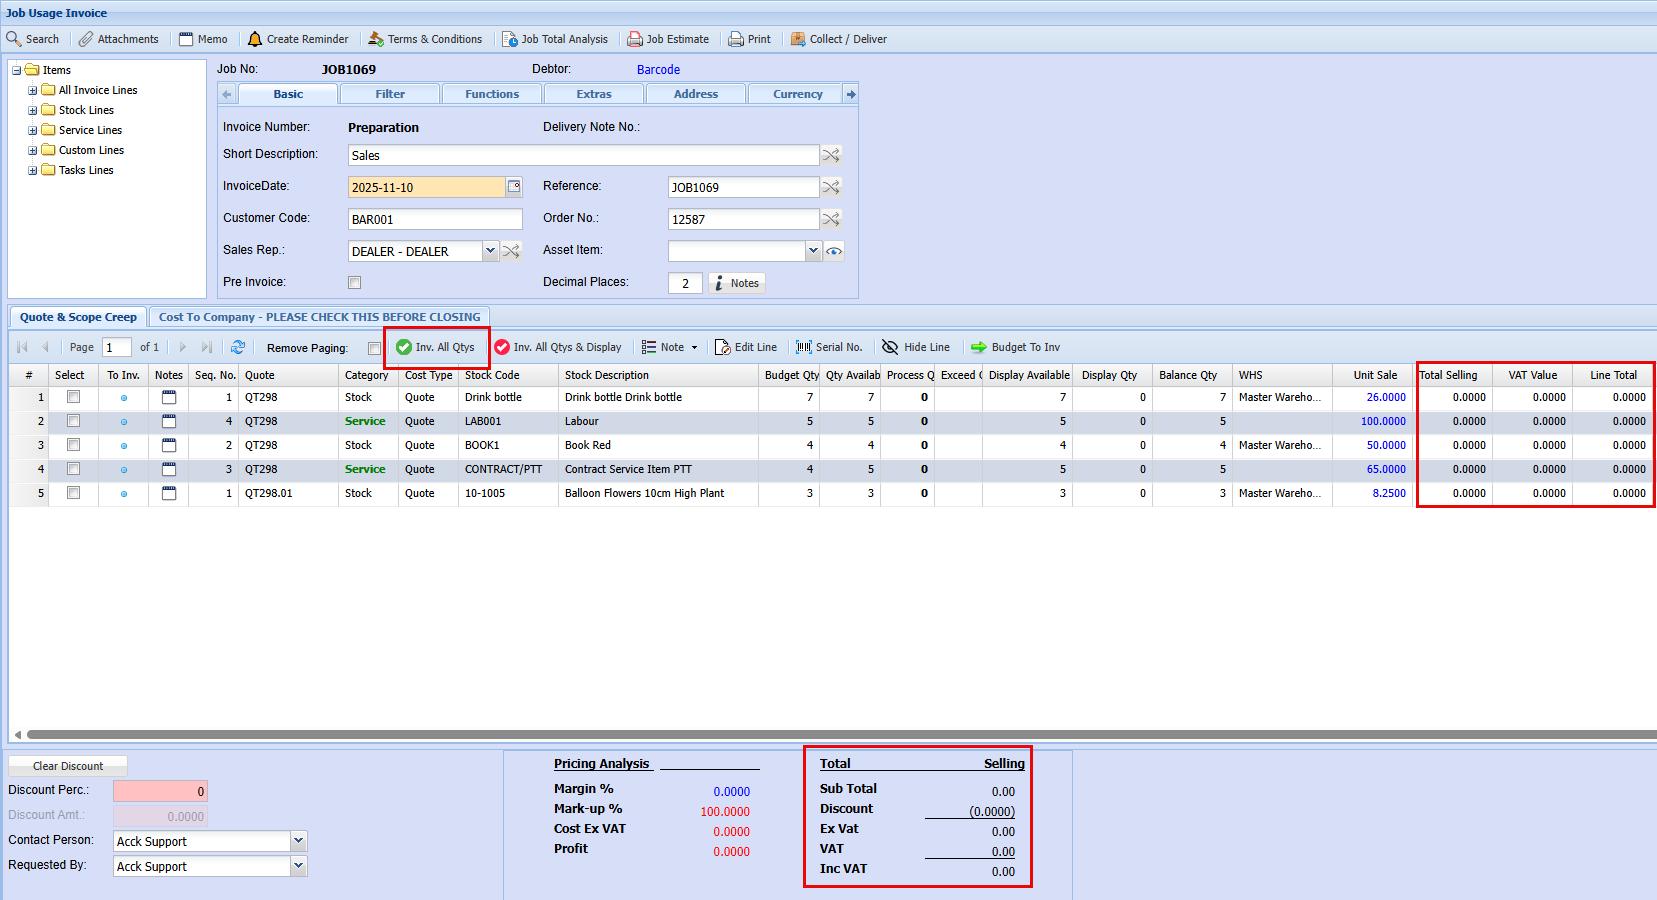Tick the Pre Invoice checkbox
This screenshot has height=900, width=1657.
coord(354,283)
